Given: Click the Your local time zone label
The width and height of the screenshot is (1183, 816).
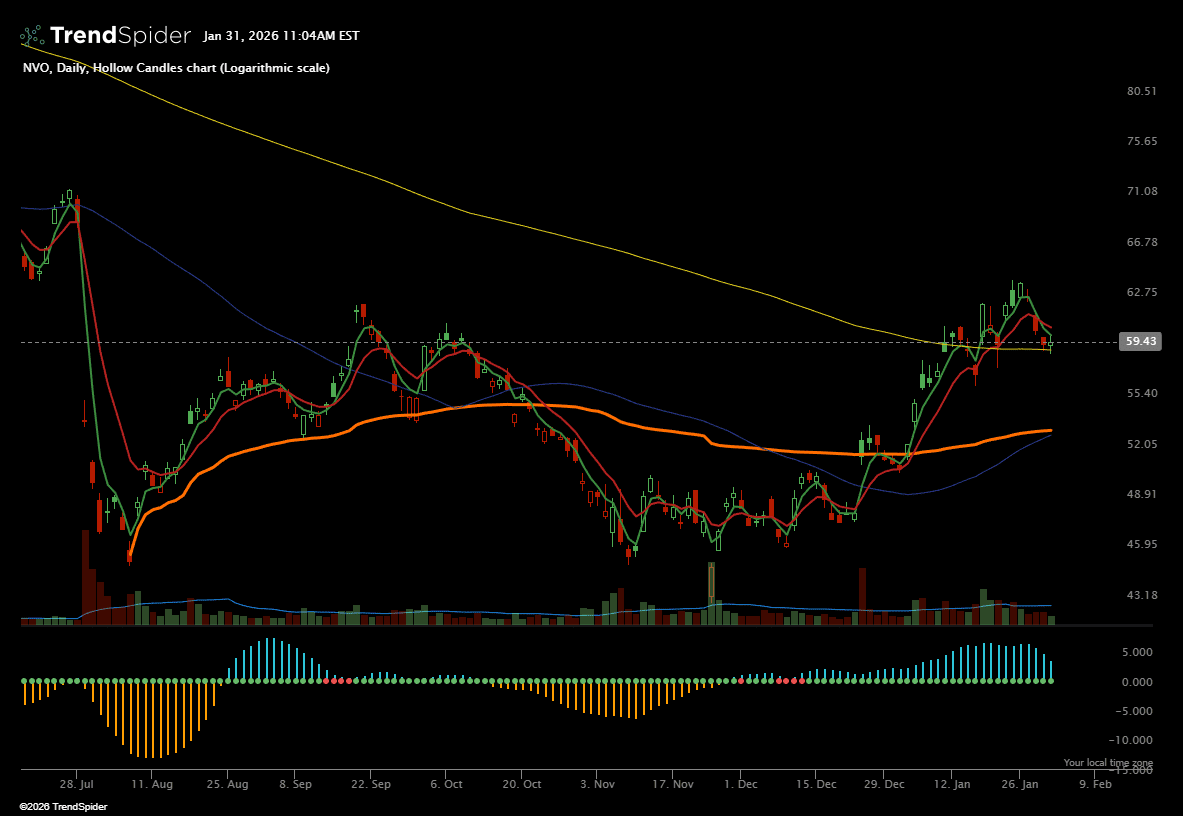Looking at the screenshot, I should point(1107,763).
